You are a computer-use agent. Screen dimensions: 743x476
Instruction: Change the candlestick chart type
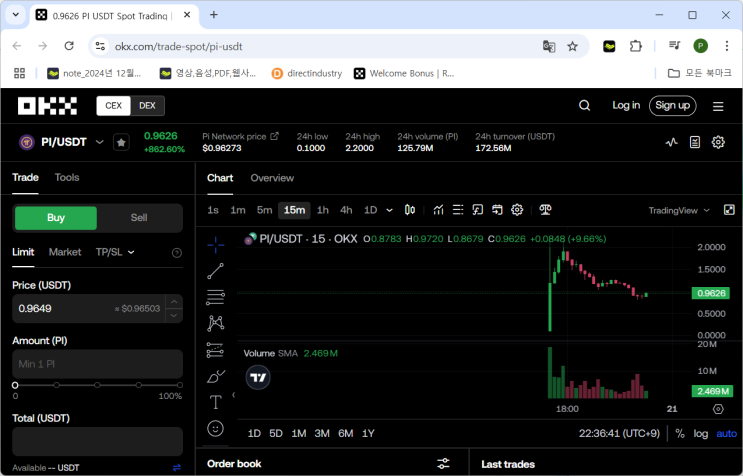(x=410, y=210)
